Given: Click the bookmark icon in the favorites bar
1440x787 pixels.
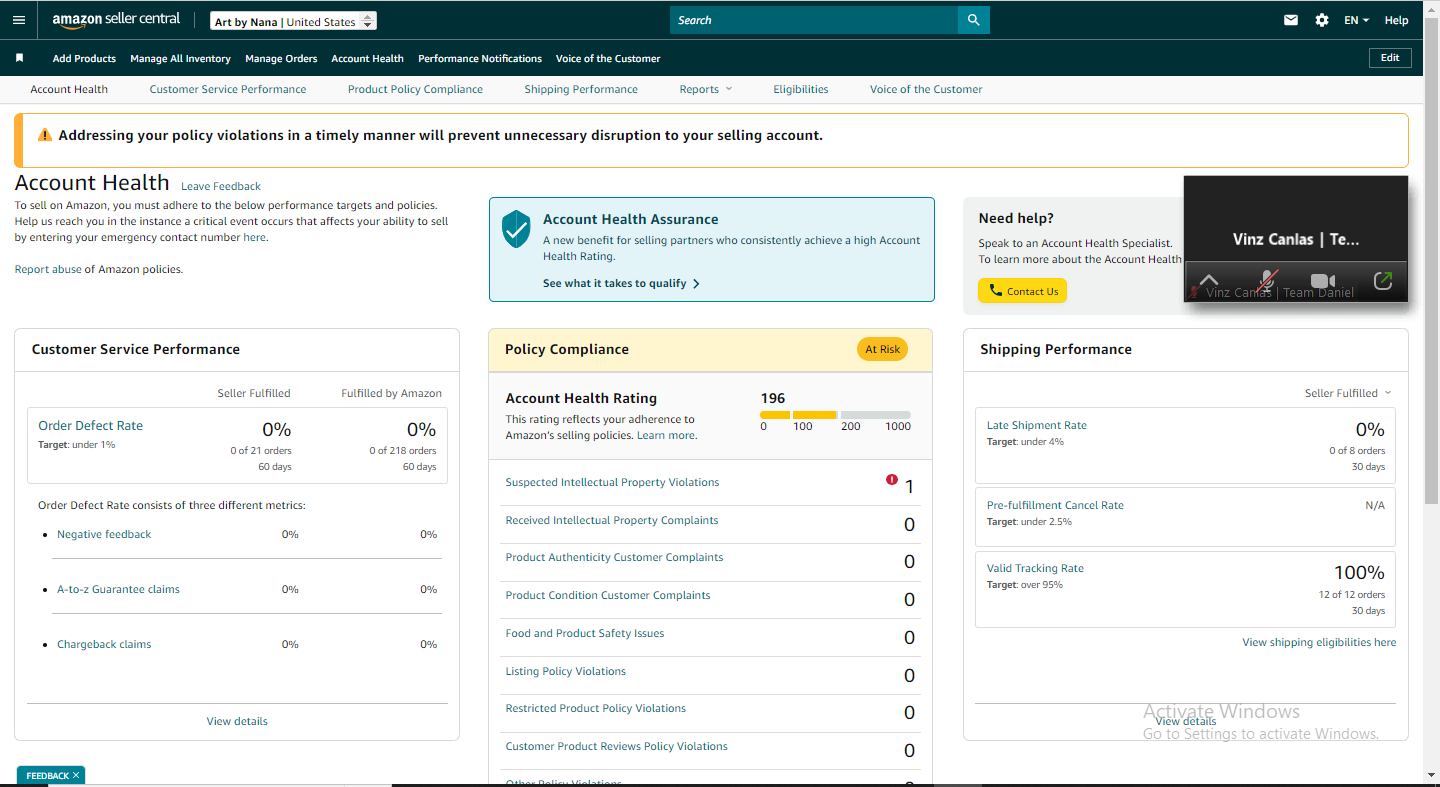Looking at the screenshot, I should [x=19, y=58].
